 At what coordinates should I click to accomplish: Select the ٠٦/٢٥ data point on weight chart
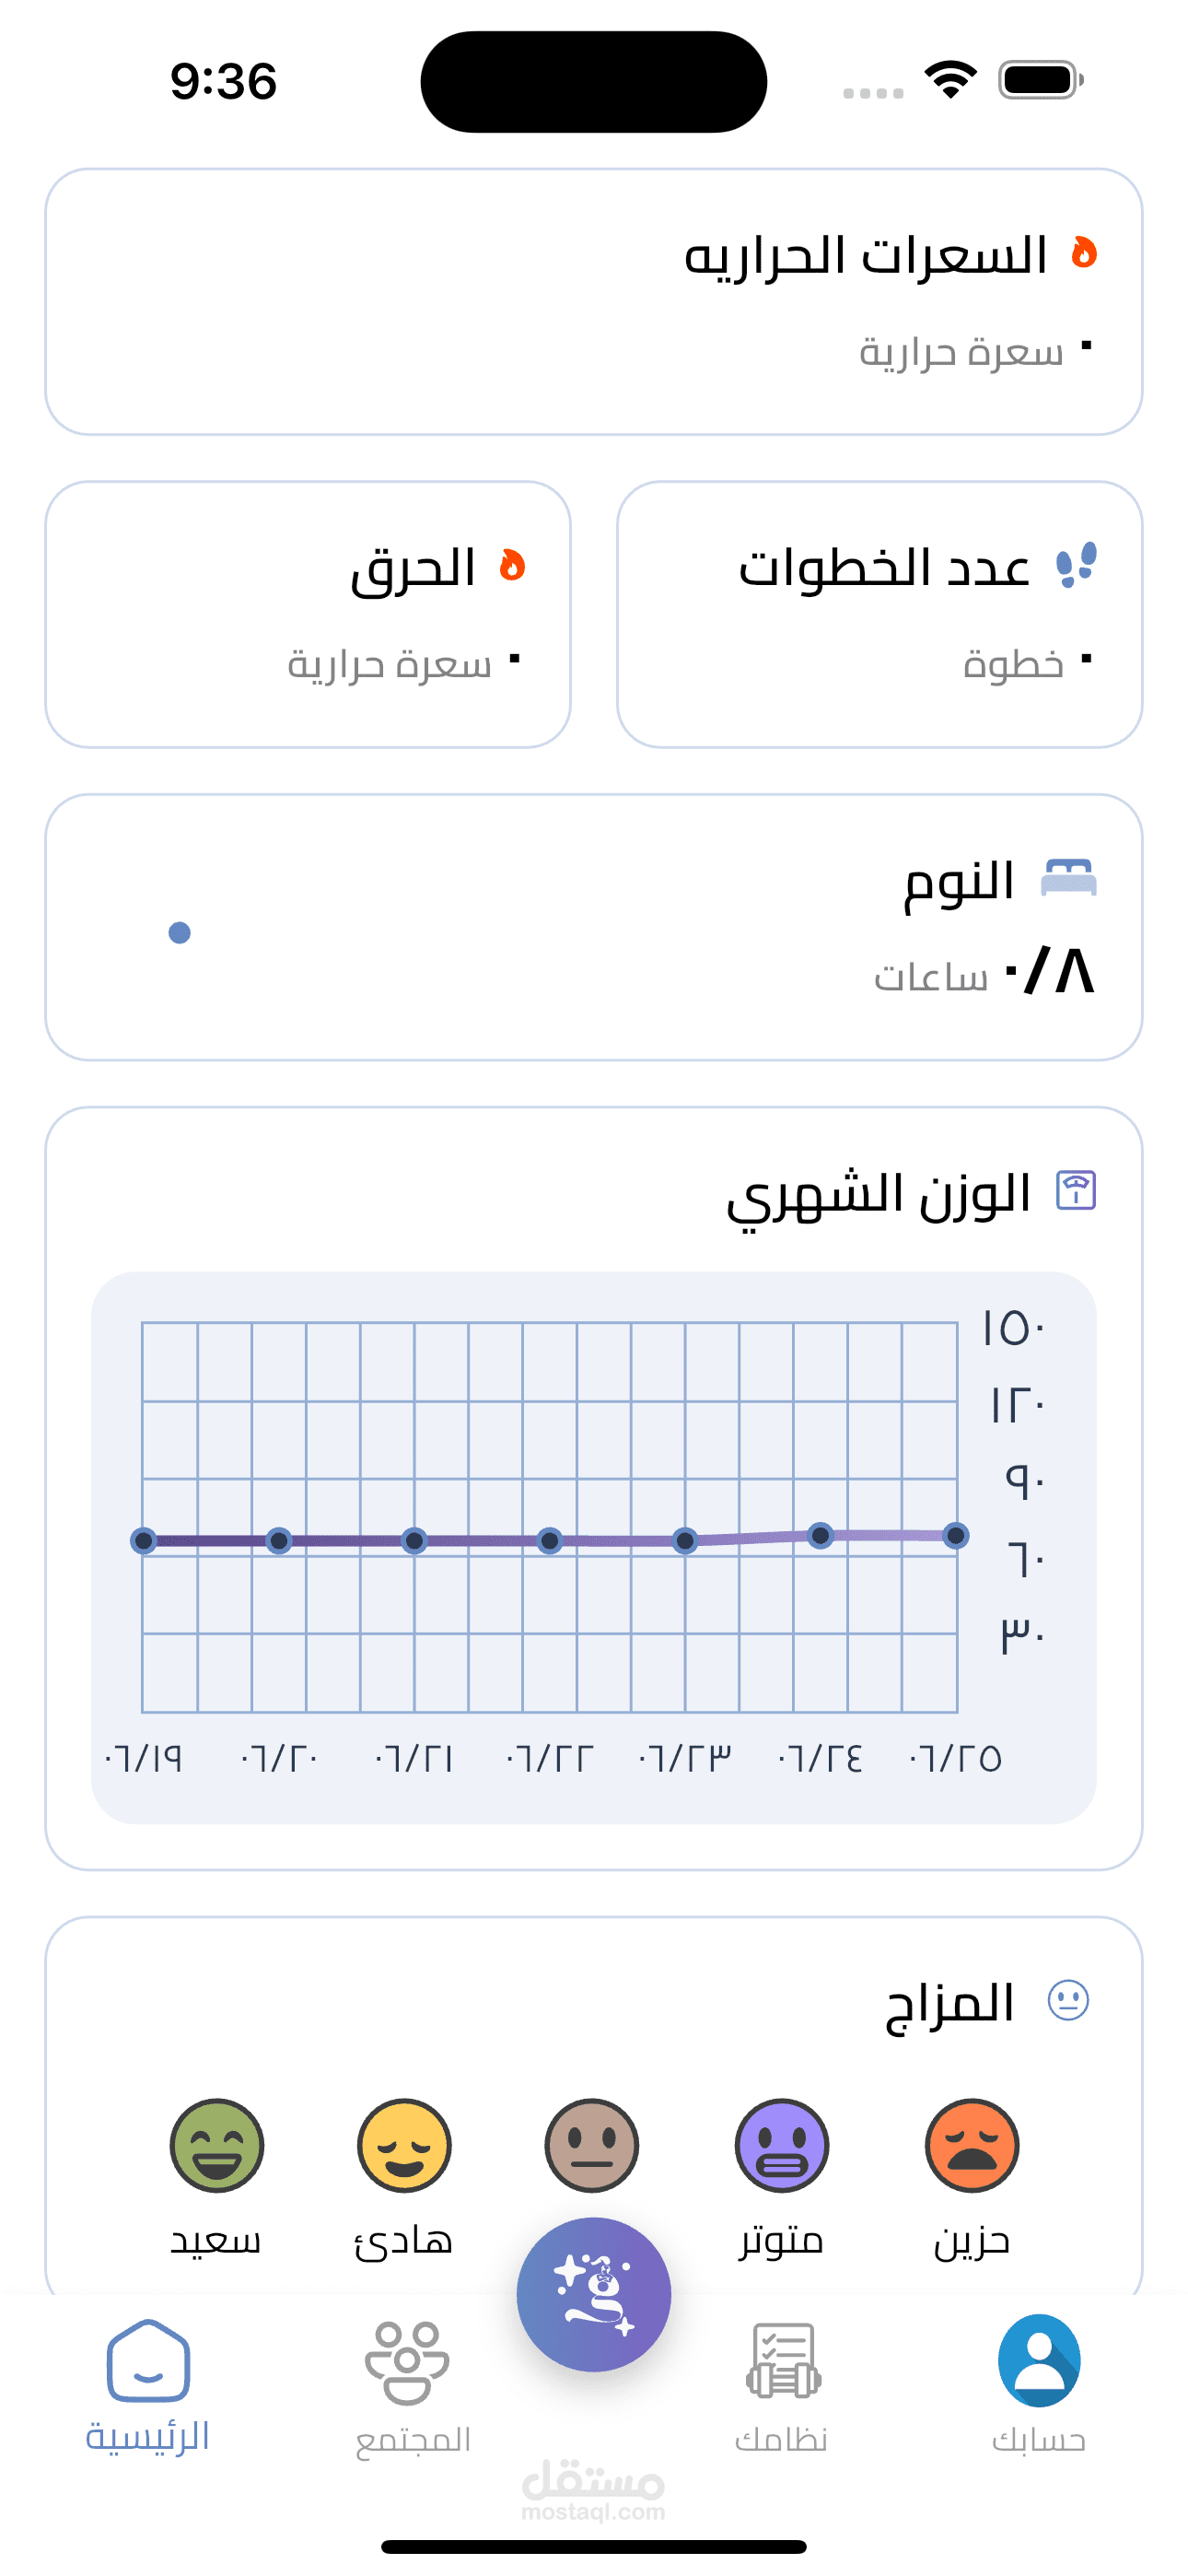coord(956,1535)
